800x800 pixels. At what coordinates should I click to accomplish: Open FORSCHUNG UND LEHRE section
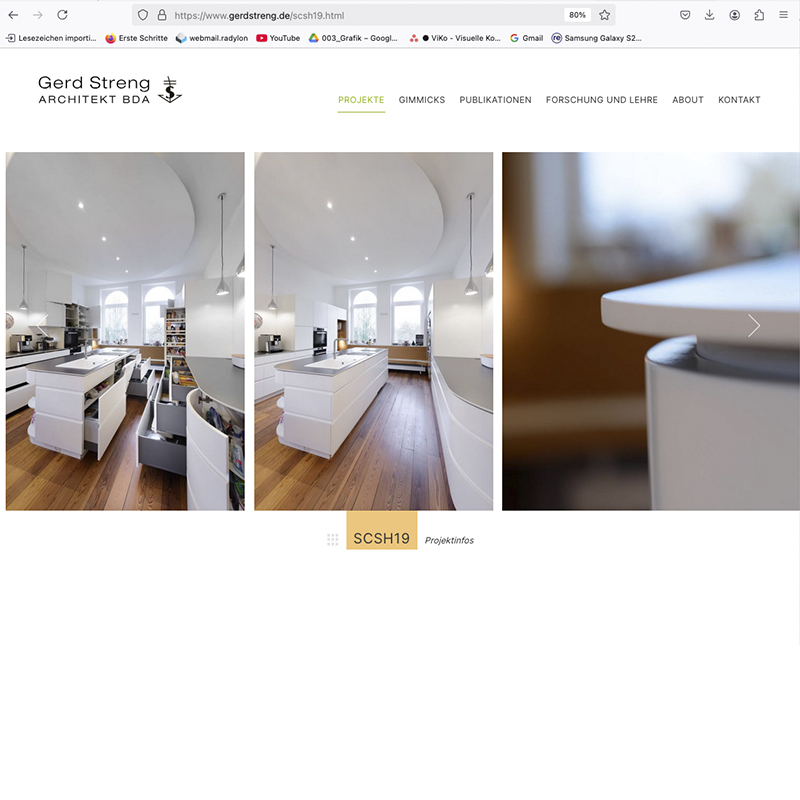602,100
